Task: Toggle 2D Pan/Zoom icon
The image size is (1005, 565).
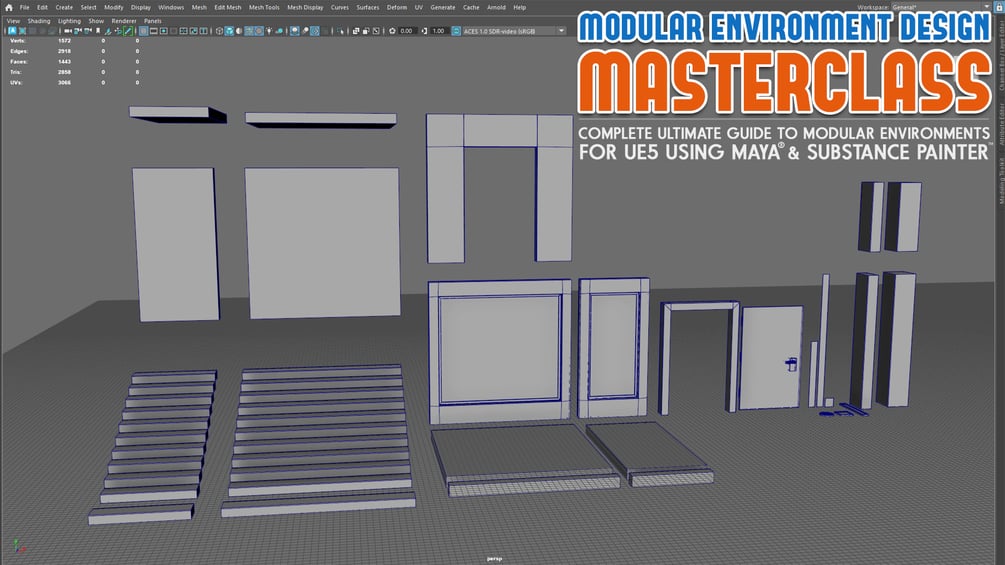Action: click(118, 31)
